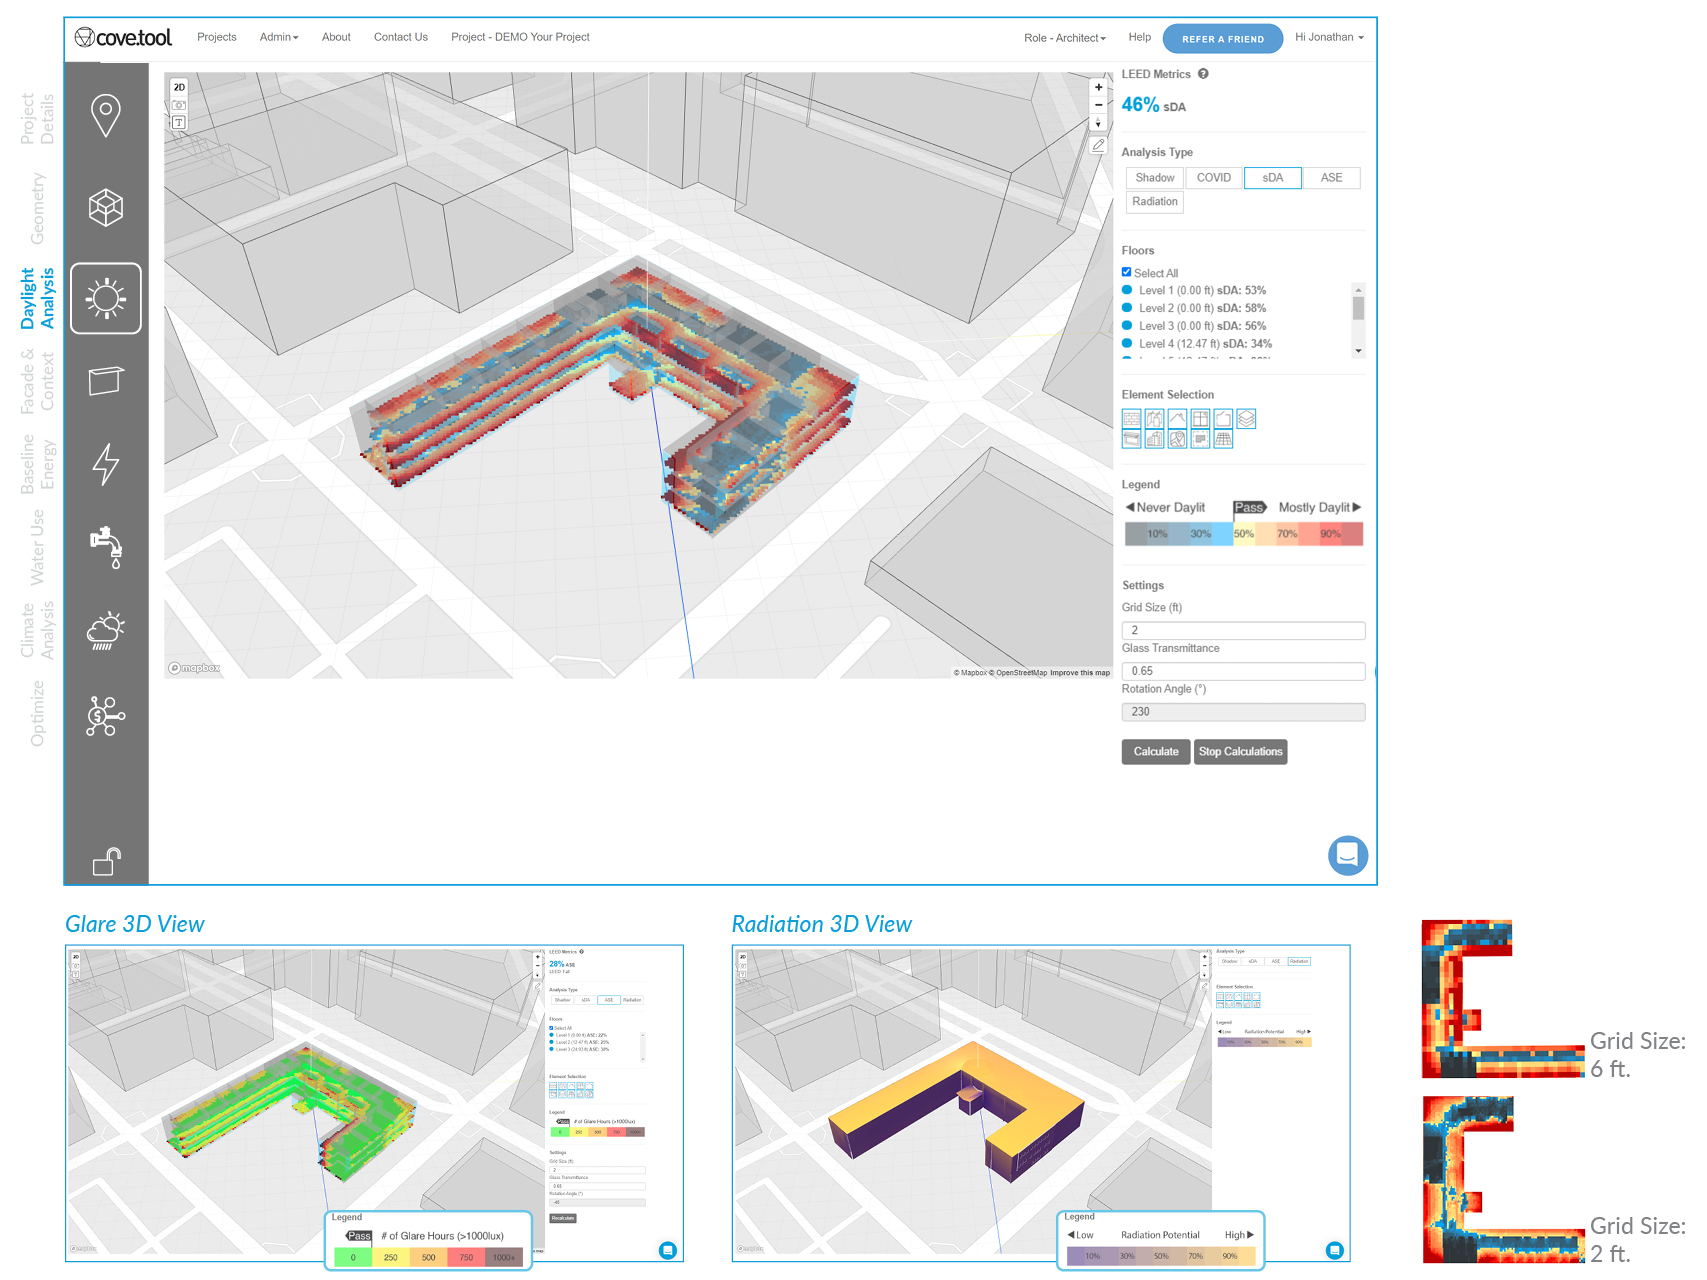Open the Water Use faucet icon

106,546
